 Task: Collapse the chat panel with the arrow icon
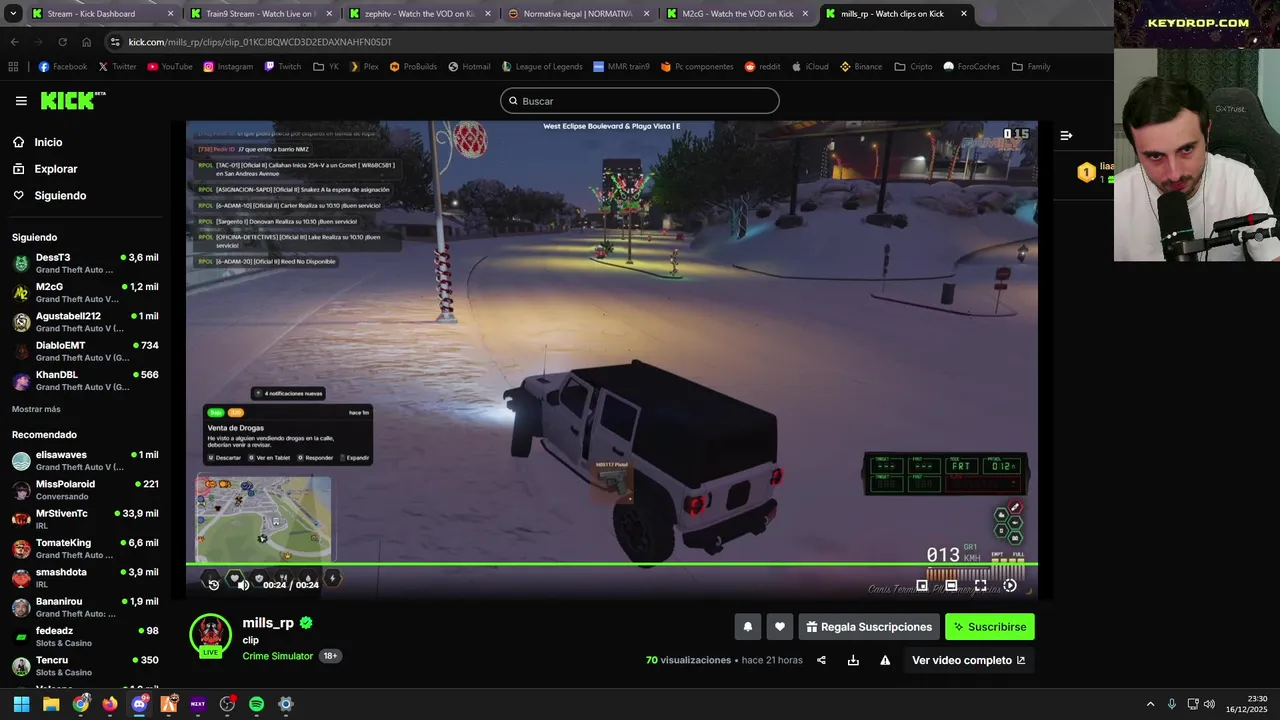coord(1066,135)
